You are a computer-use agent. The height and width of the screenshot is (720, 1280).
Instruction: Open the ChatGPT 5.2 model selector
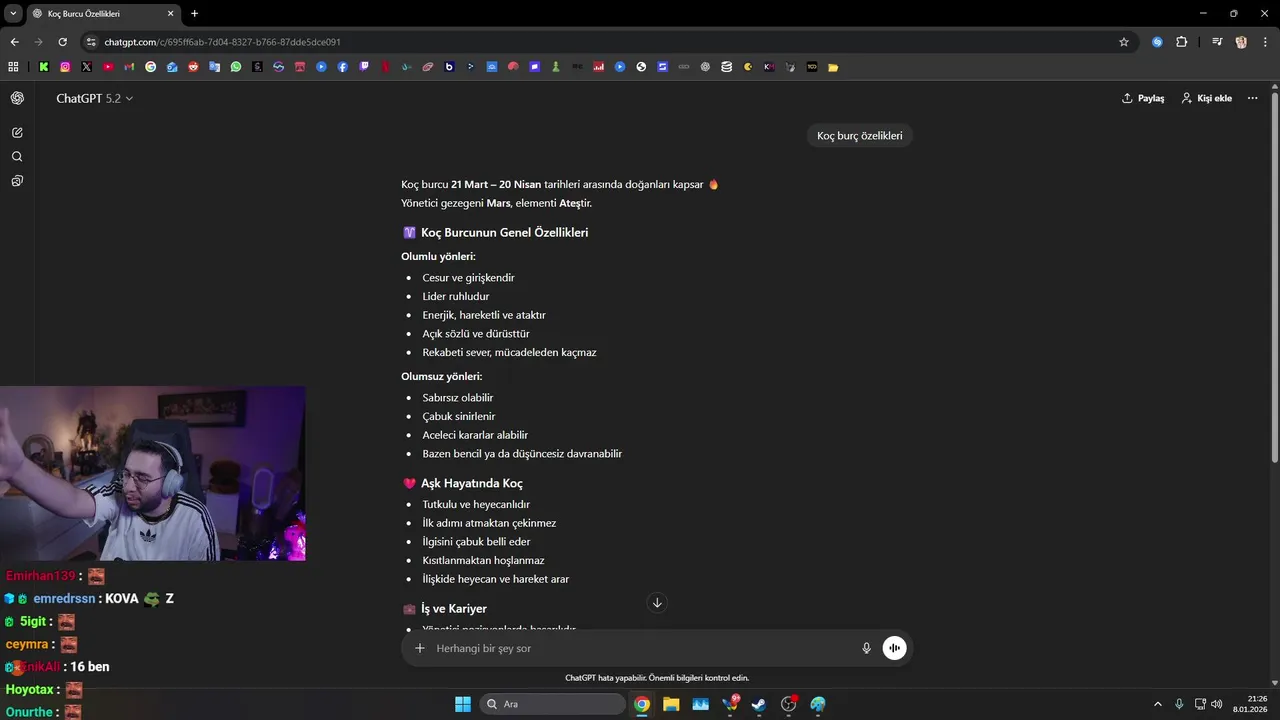click(x=94, y=98)
